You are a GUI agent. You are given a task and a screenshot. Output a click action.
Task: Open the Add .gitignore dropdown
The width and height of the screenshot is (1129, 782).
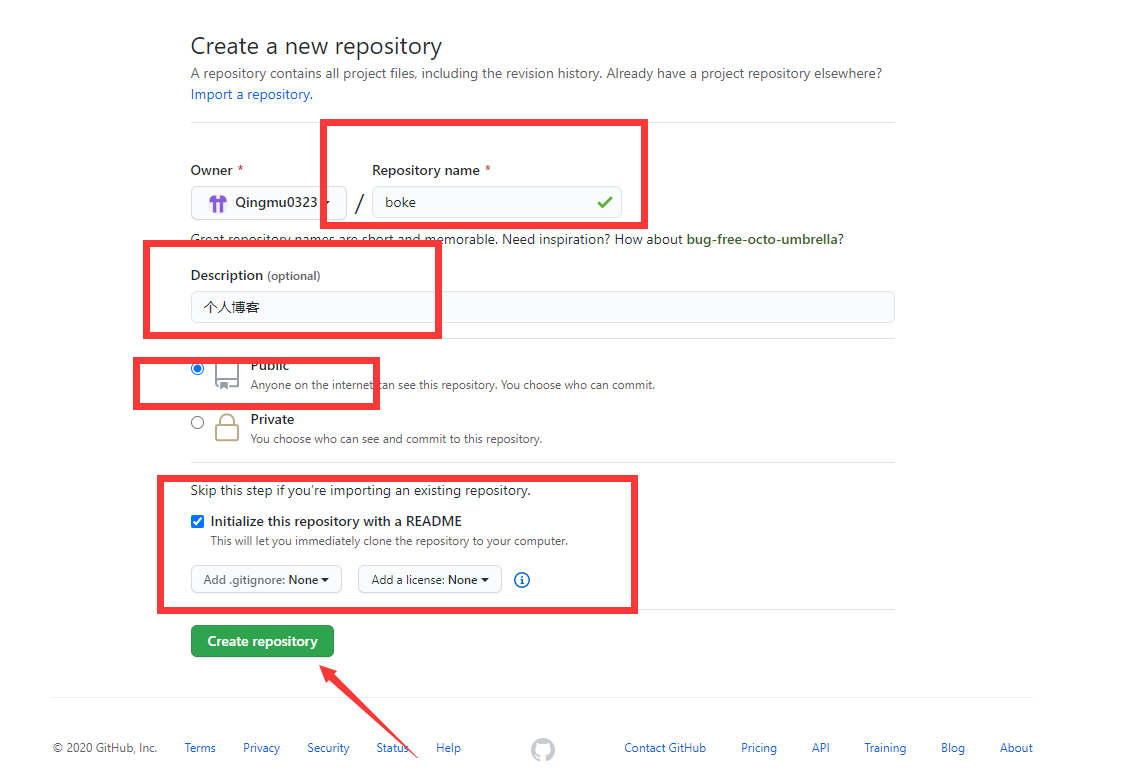click(x=266, y=579)
